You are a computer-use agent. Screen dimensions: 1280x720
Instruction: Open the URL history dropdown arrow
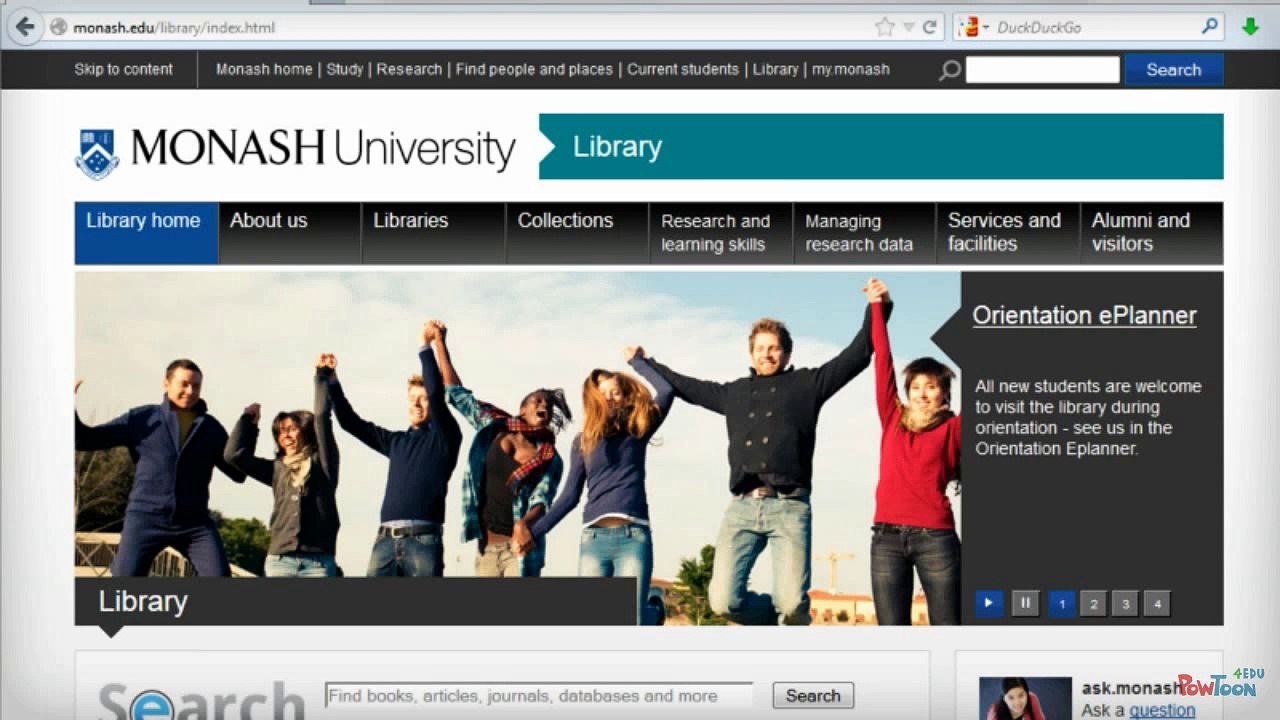tap(909, 27)
